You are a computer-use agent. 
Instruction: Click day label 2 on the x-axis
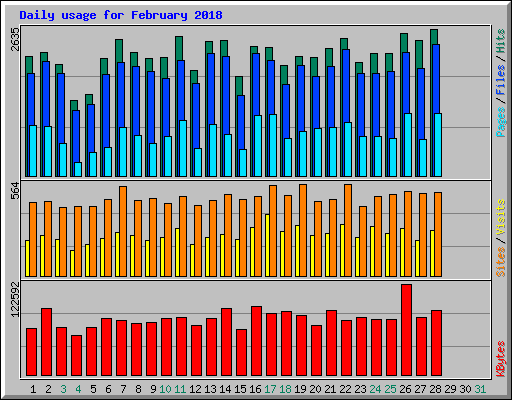point(48,389)
